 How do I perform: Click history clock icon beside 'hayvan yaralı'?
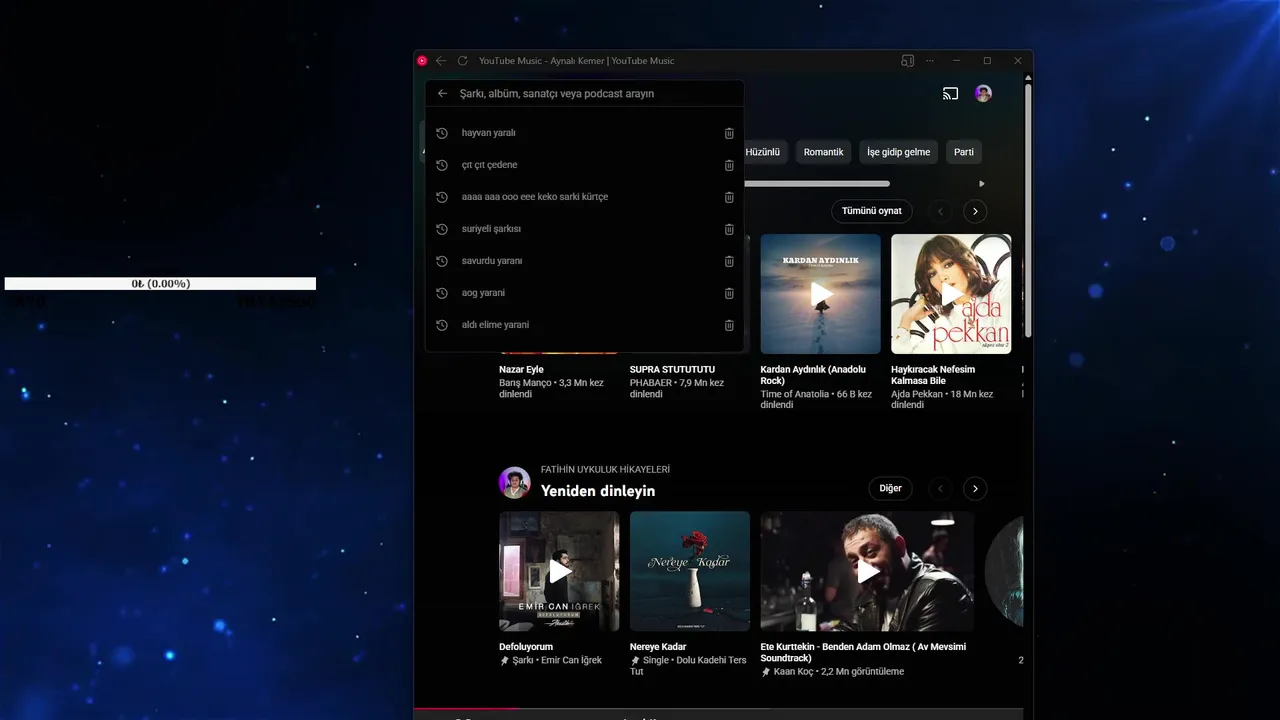coord(442,133)
